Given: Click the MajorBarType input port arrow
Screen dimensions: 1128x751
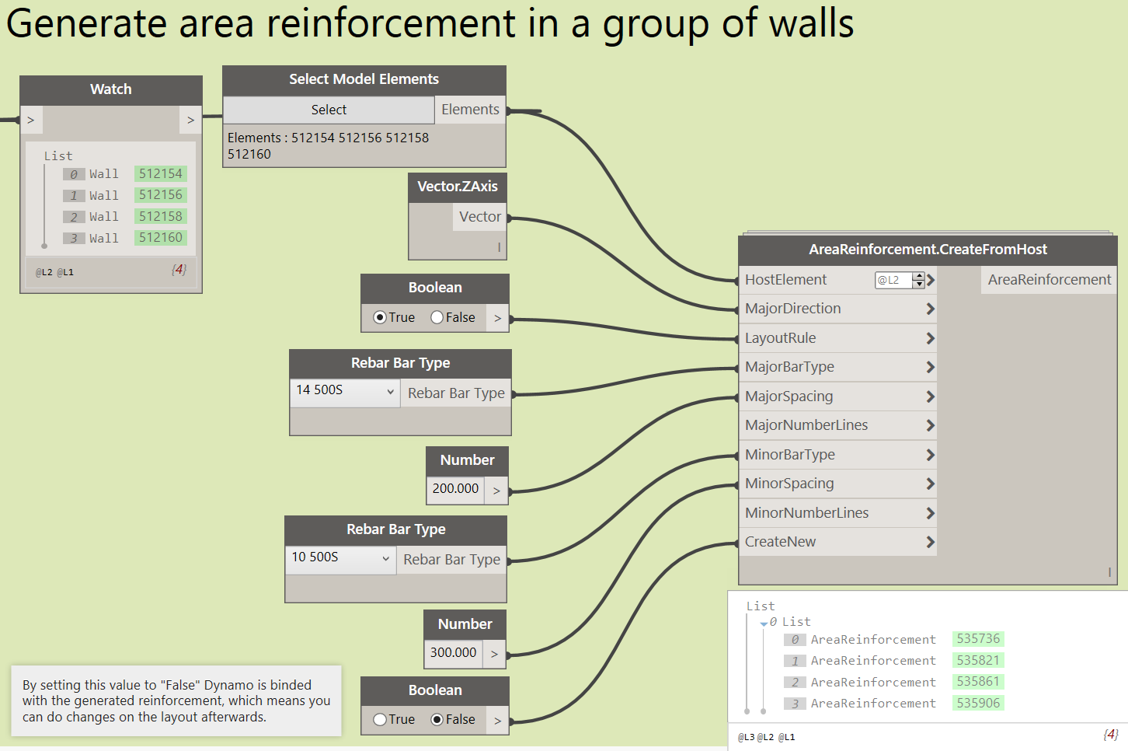Looking at the screenshot, I should [x=932, y=367].
